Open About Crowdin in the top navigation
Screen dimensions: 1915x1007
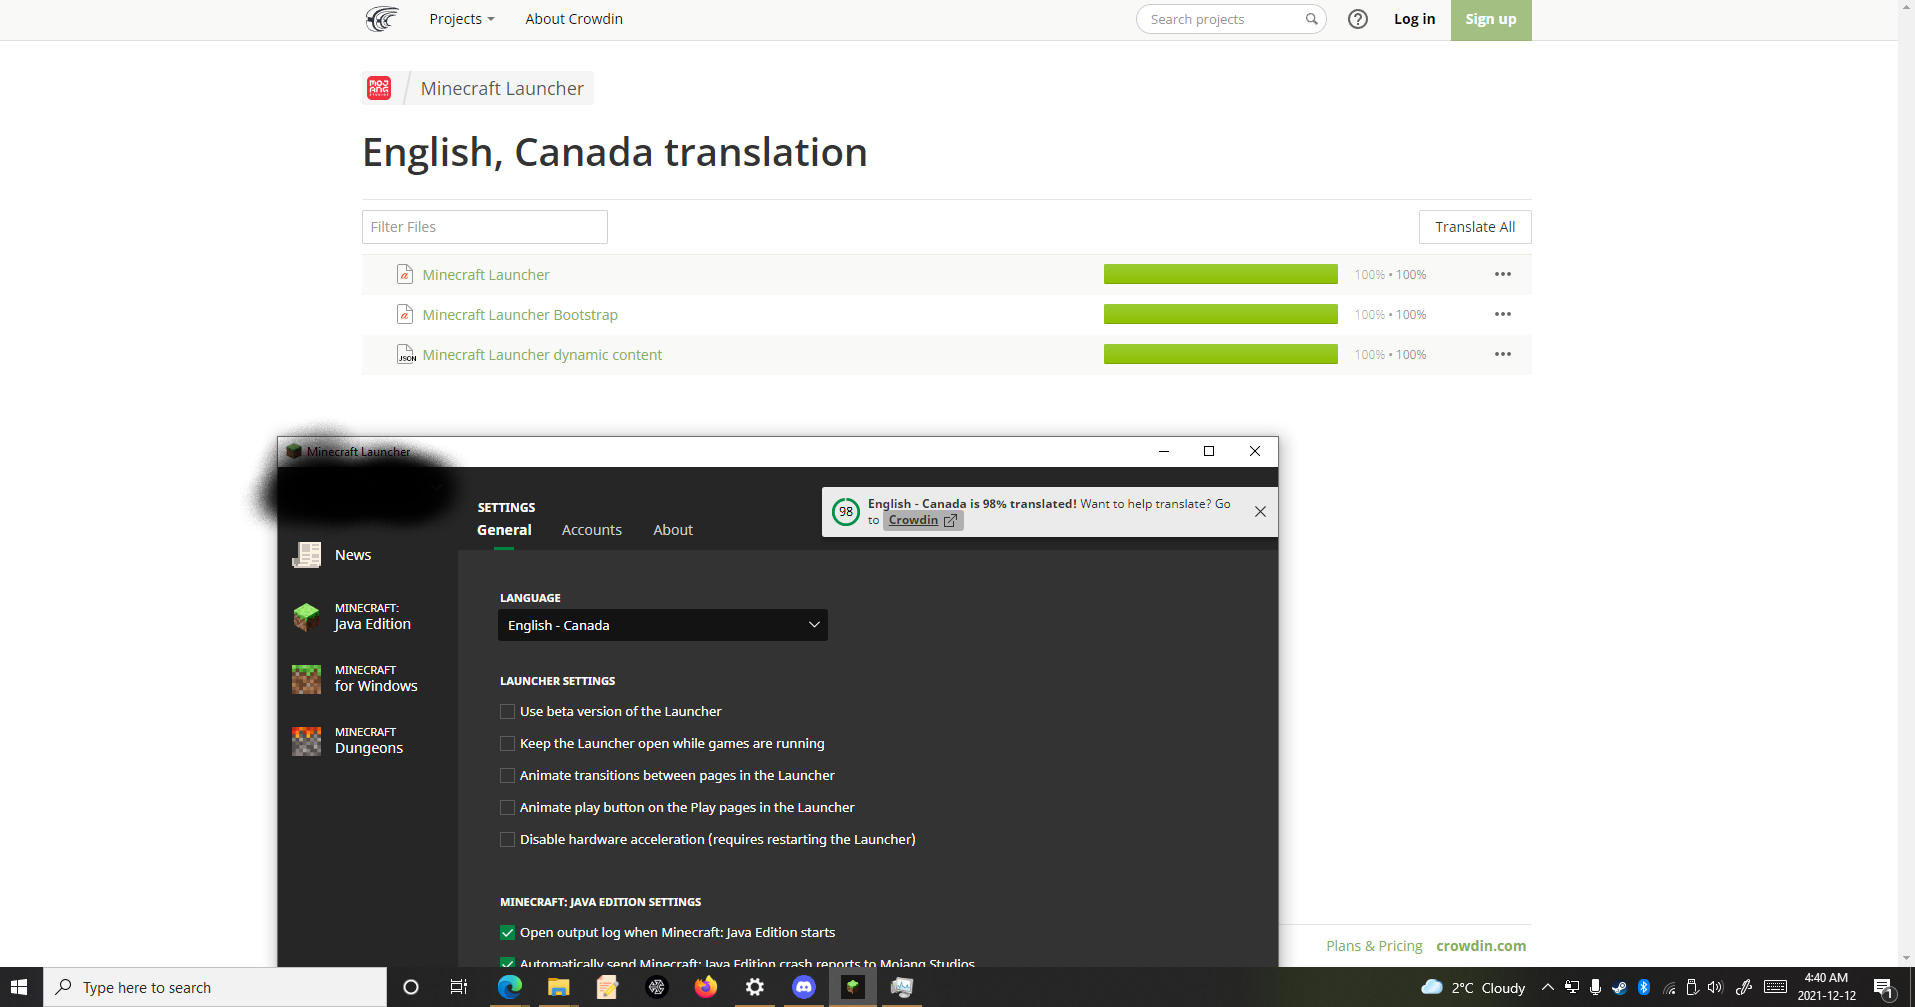click(574, 19)
